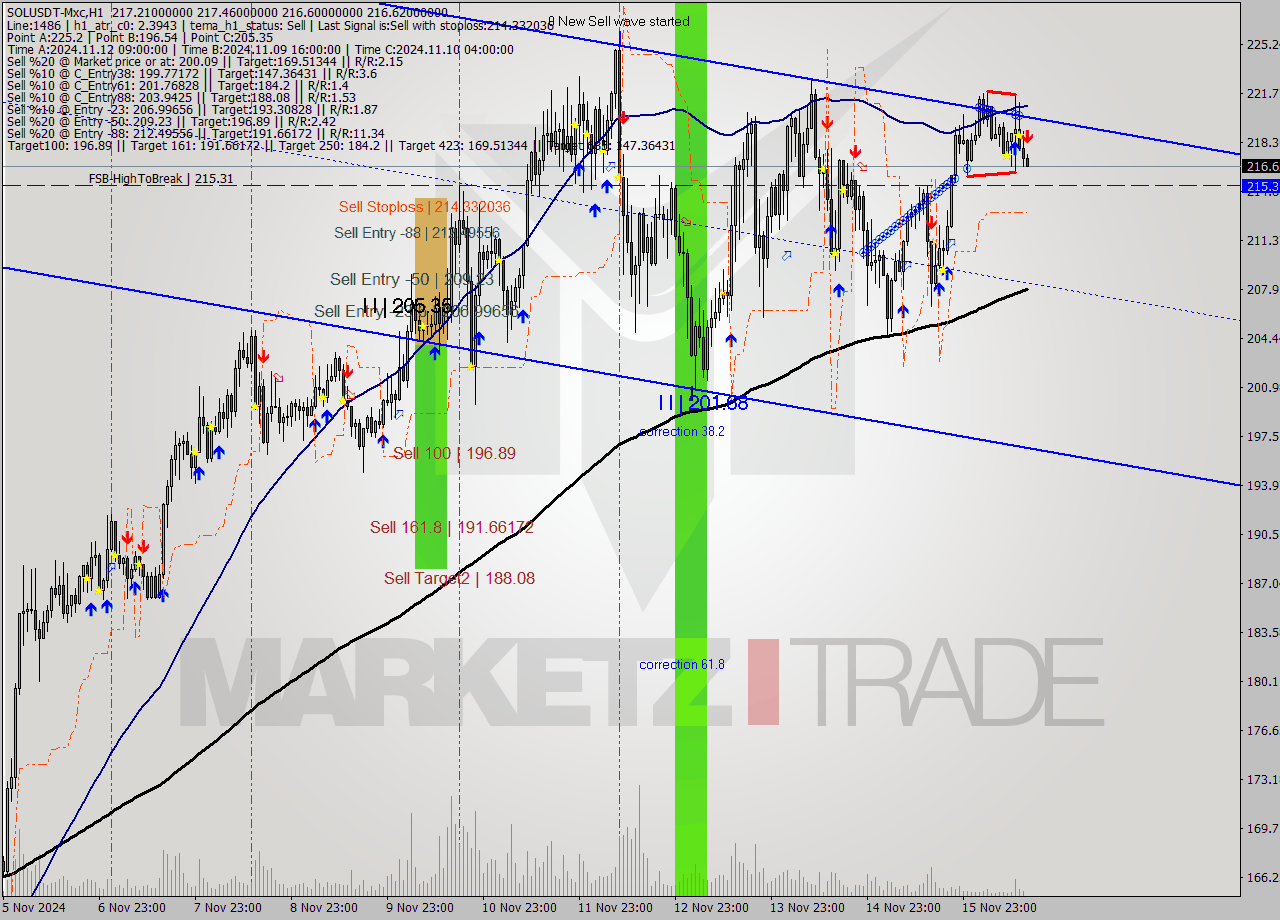This screenshot has width=1280, height=920.
Task: Click the 'Target100: 196.89' targets line
Action: point(340,146)
